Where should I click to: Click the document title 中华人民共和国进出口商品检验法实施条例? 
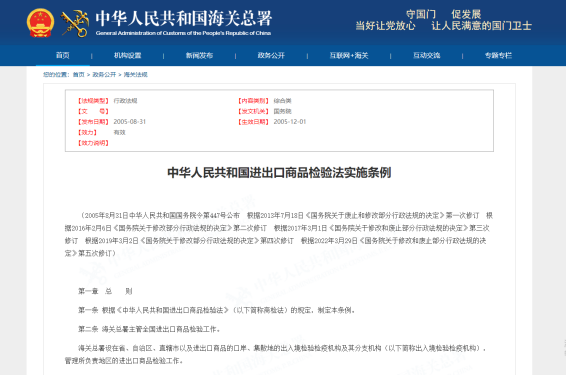(x=279, y=173)
